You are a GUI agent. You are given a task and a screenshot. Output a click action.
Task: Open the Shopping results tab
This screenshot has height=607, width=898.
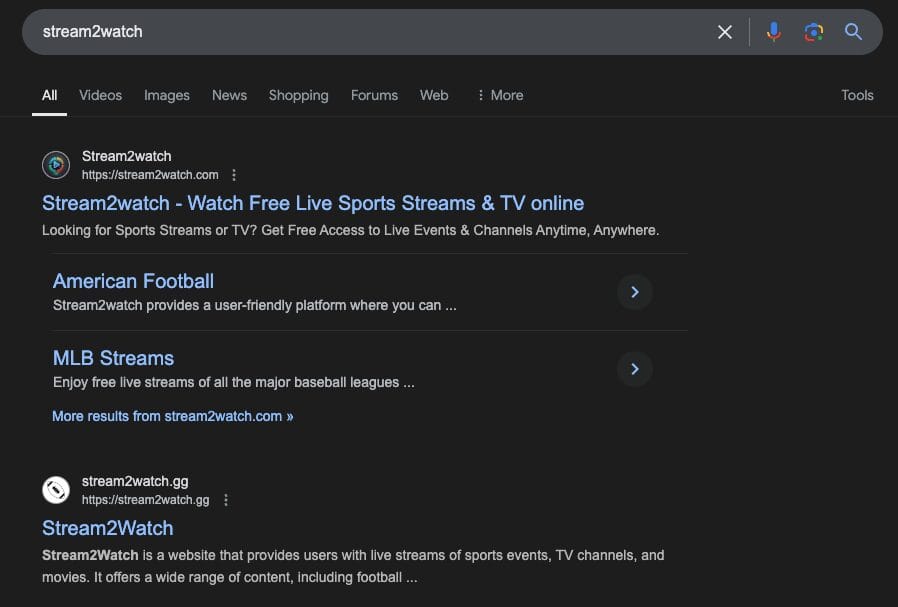[298, 95]
